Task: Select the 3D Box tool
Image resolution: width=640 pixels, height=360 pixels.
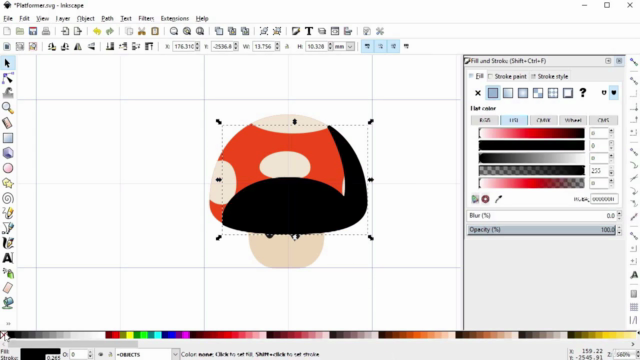Action: 7,153
